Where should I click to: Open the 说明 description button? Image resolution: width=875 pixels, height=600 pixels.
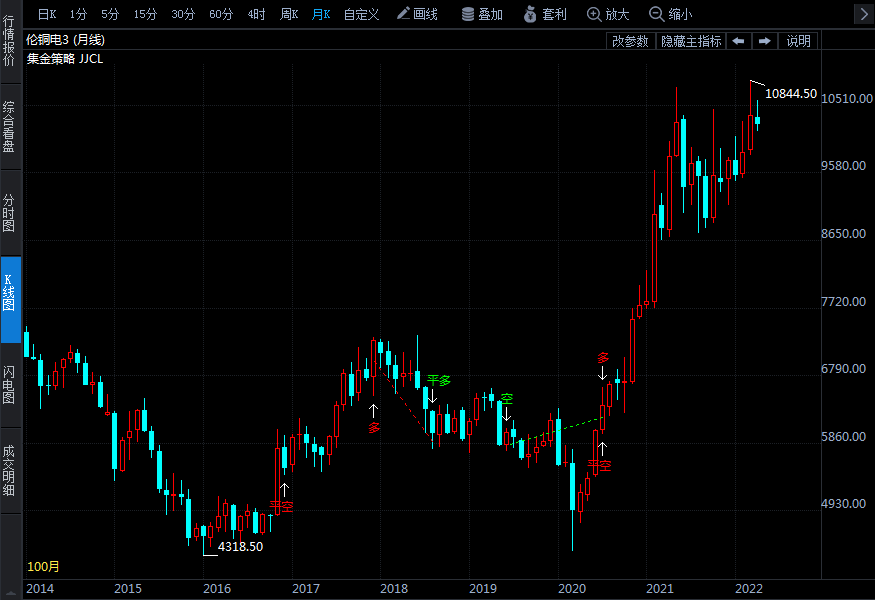[799, 41]
